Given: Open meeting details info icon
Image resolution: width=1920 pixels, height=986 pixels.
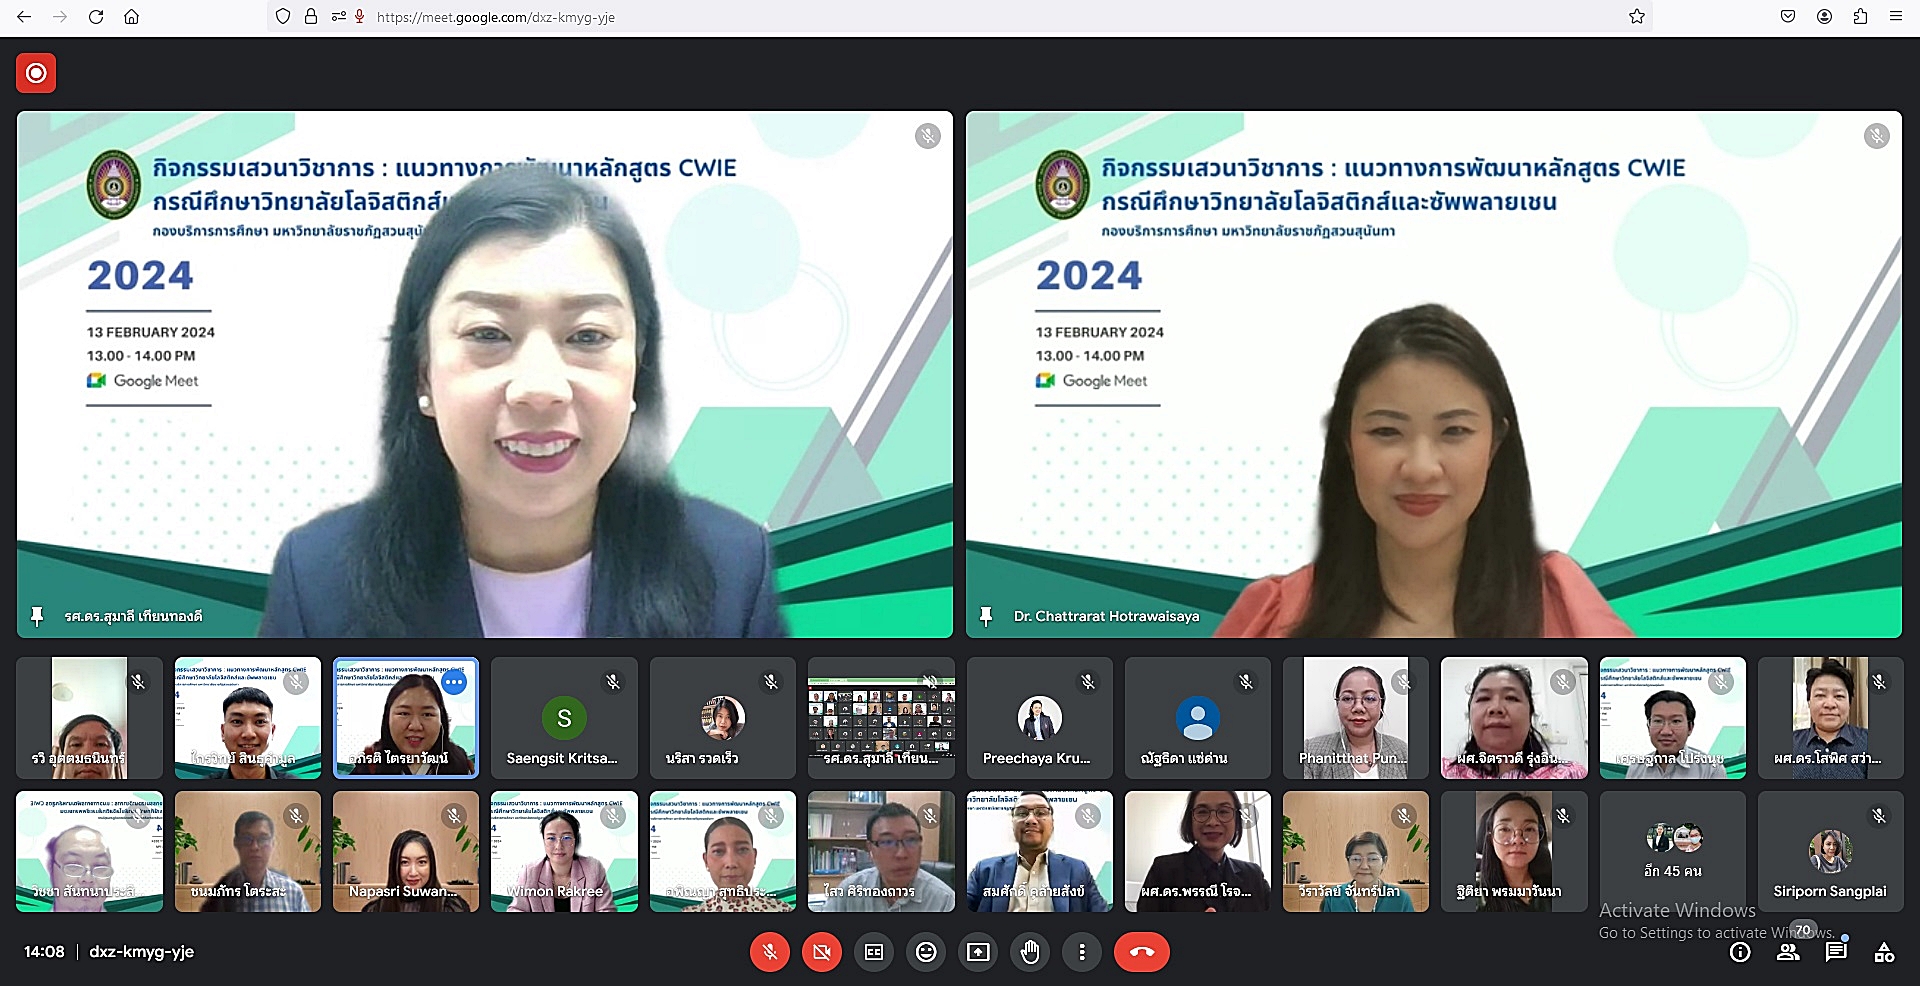Looking at the screenshot, I should click(1740, 952).
